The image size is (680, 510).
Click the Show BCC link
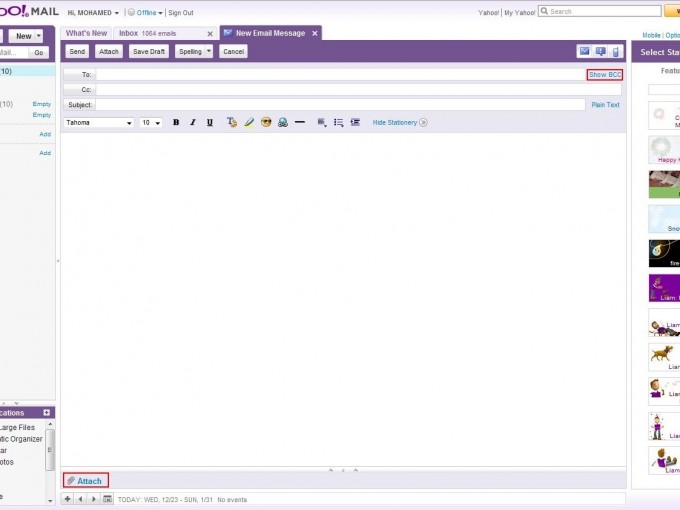click(605, 75)
